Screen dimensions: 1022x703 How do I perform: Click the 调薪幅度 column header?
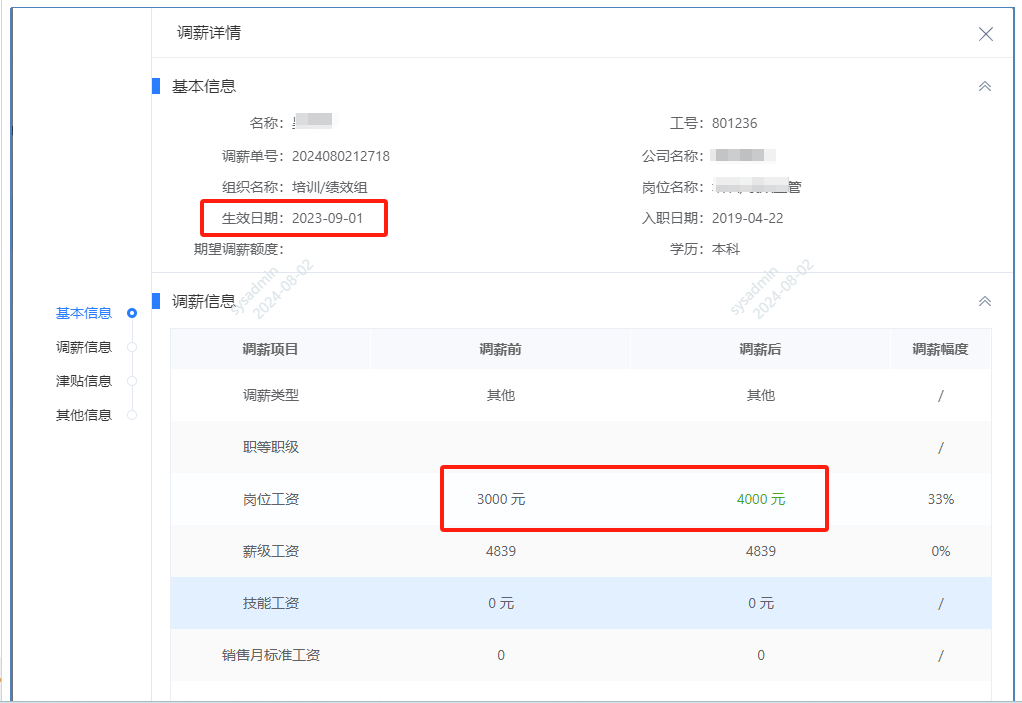click(939, 348)
